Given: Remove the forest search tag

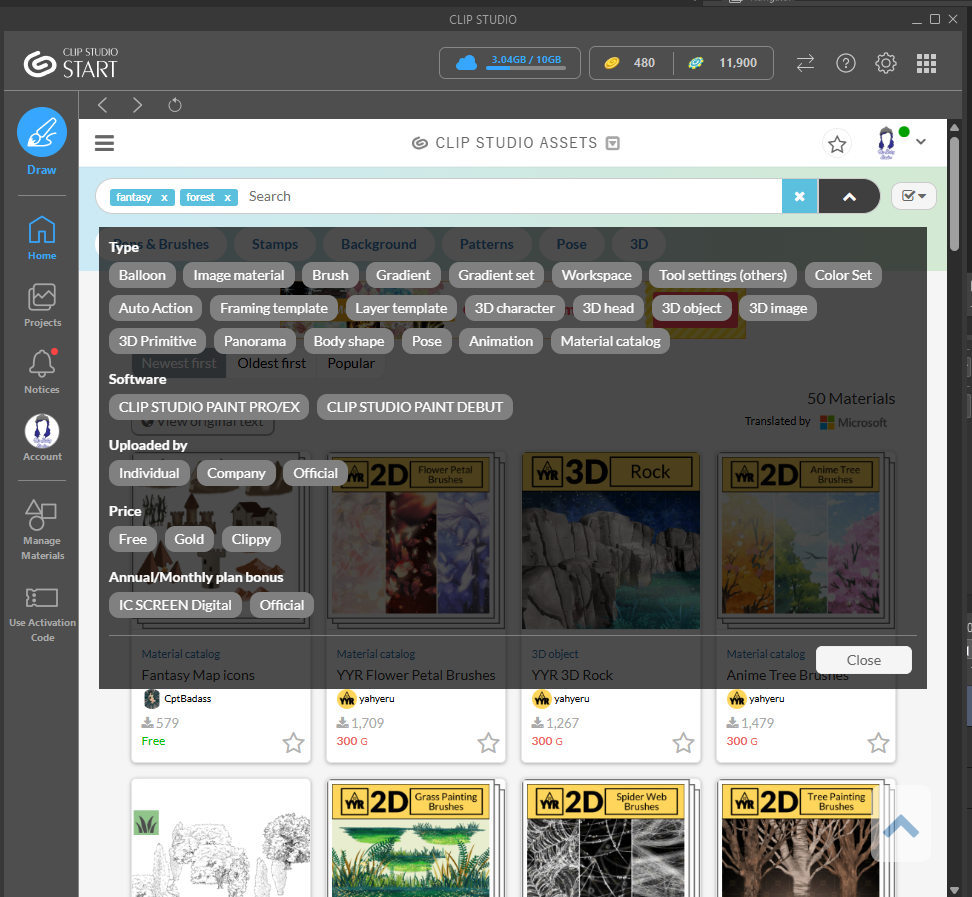Looking at the screenshot, I should (228, 197).
